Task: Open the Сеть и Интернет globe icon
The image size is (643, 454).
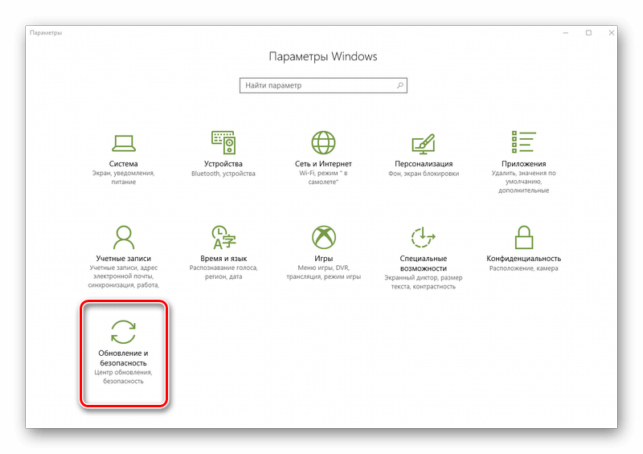Action: tap(323, 142)
